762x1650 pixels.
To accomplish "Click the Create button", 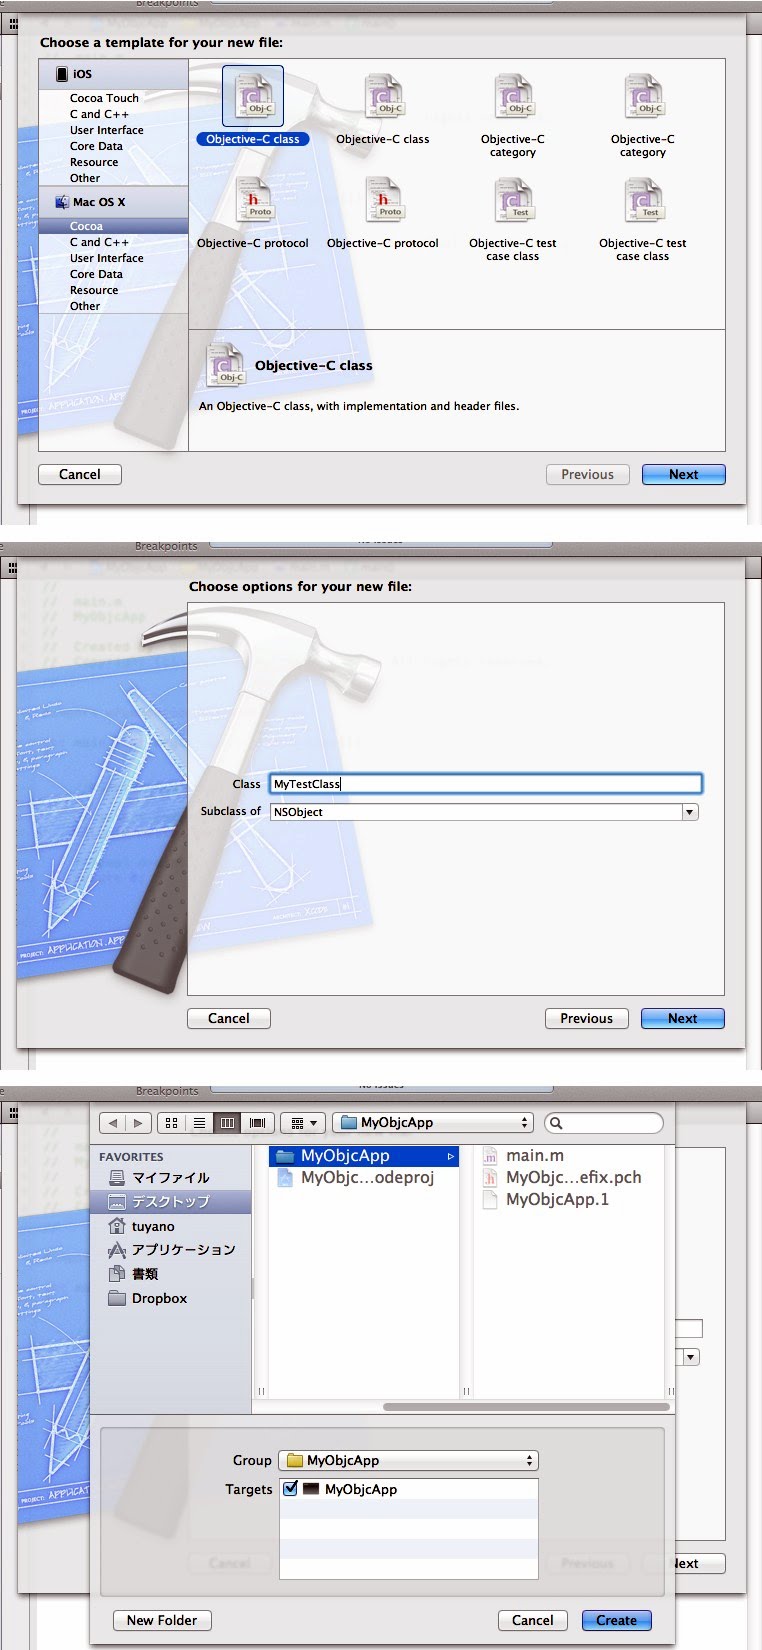I will [616, 1620].
